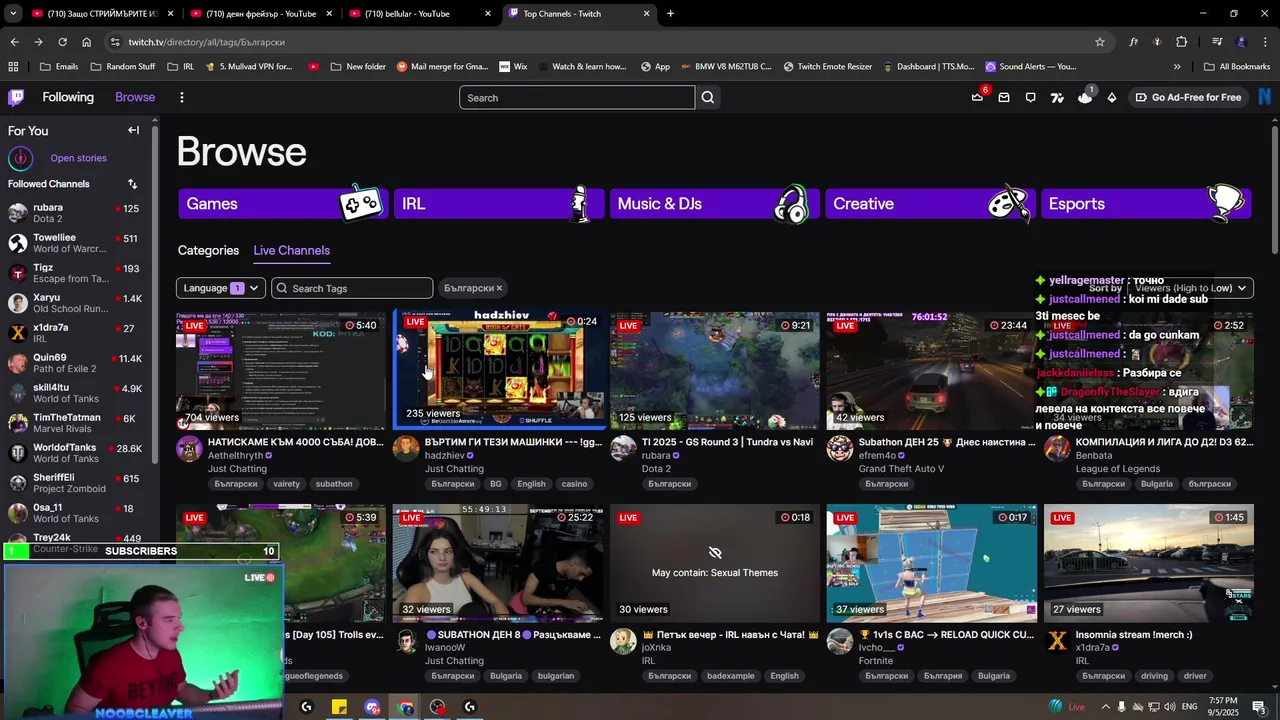Open the Creative category banner
Image resolution: width=1280 pixels, height=720 pixels.
click(x=930, y=203)
